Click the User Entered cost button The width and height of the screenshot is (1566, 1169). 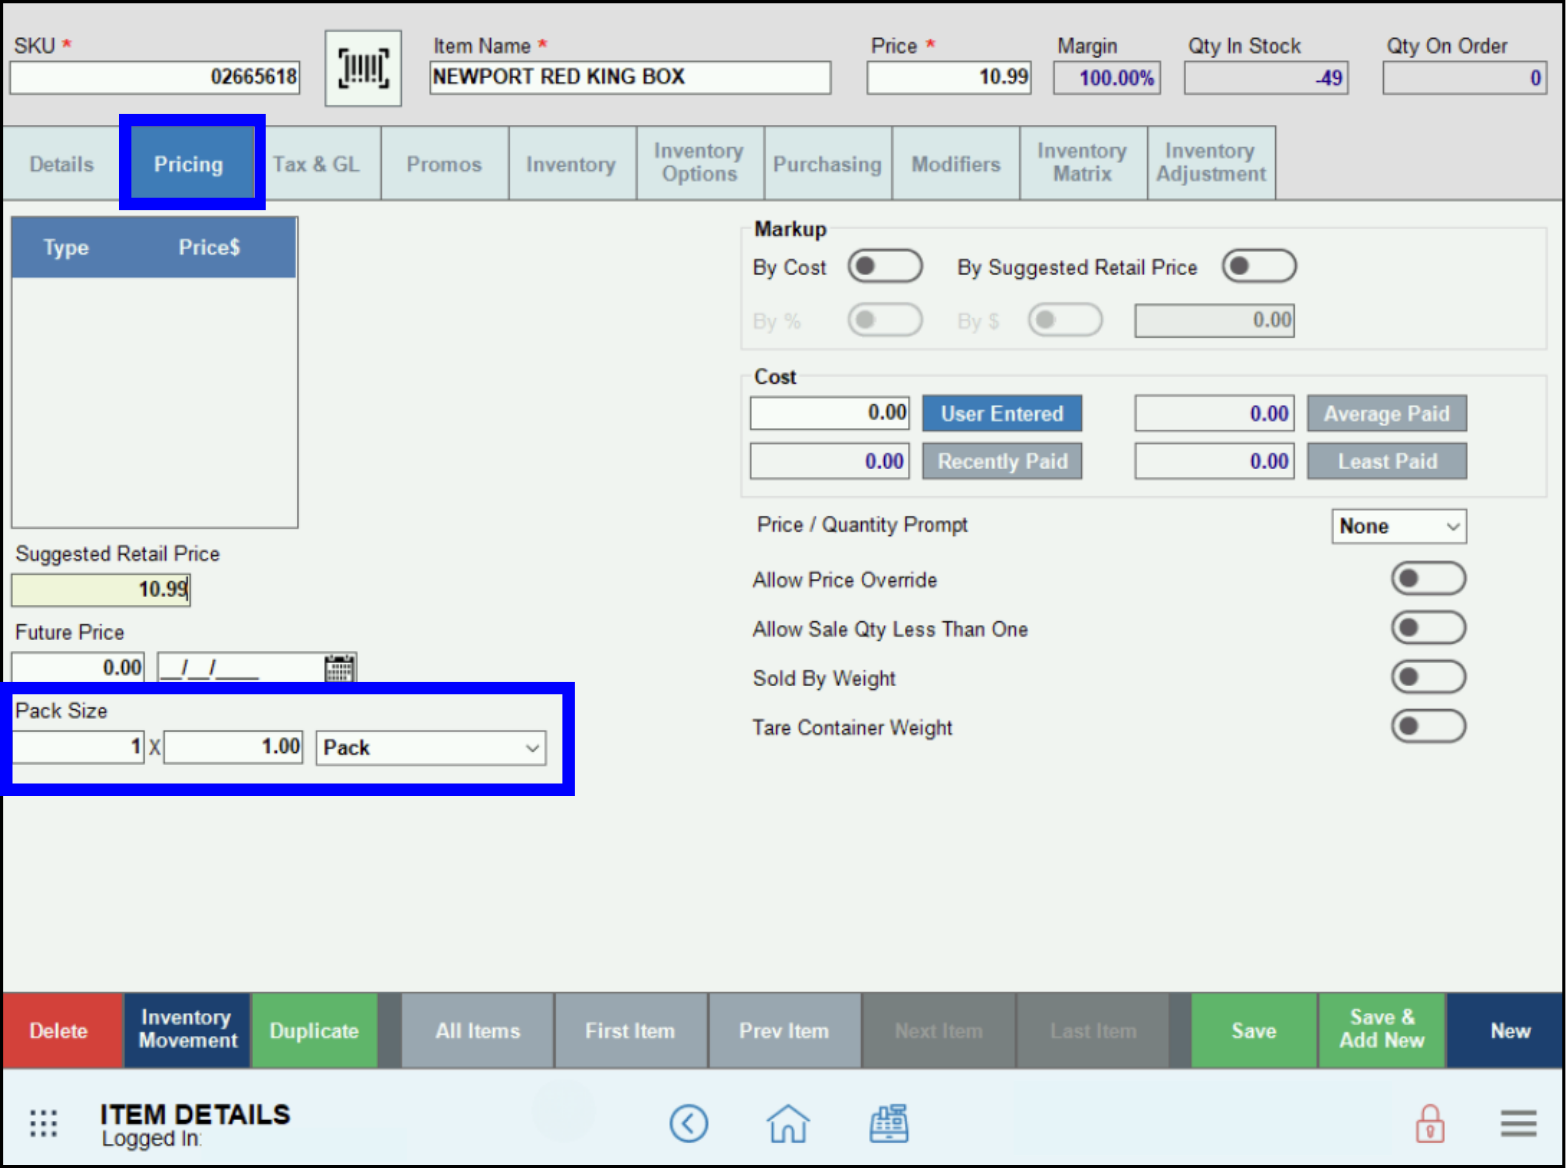[1002, 413]
